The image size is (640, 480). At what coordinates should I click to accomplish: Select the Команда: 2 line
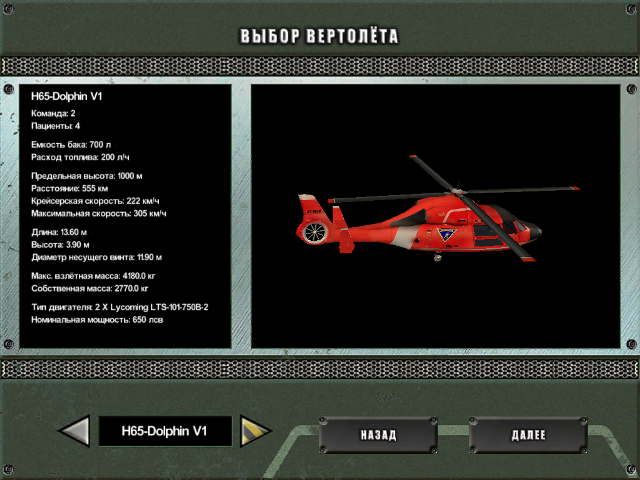point(54,114)
